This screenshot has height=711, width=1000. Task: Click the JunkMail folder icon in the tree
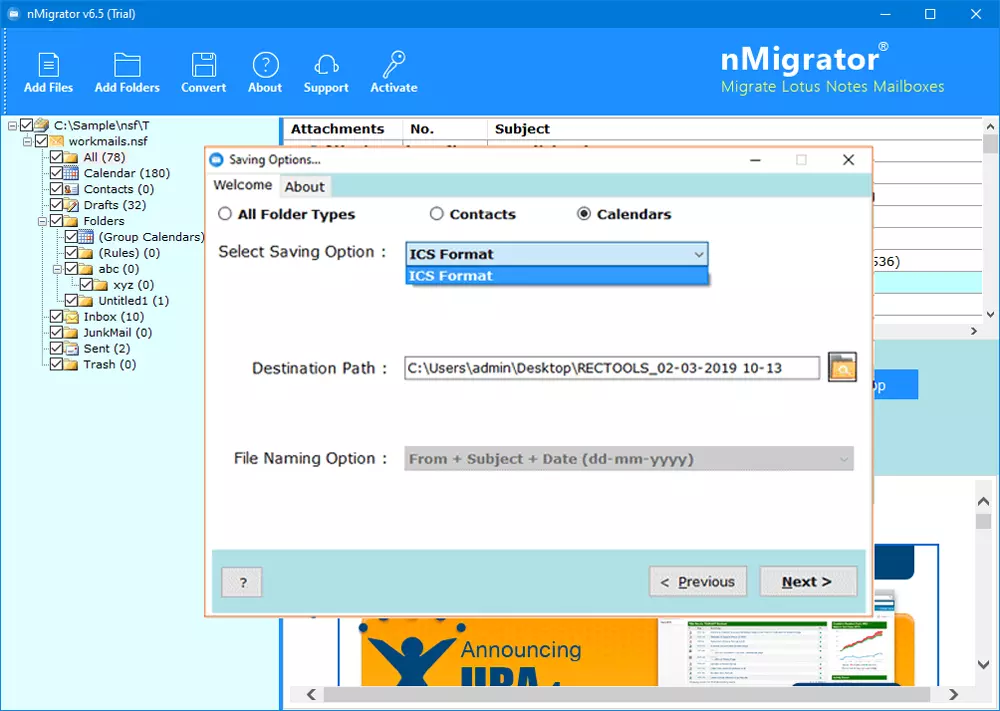pyautogui.click(x=71, y=333)
